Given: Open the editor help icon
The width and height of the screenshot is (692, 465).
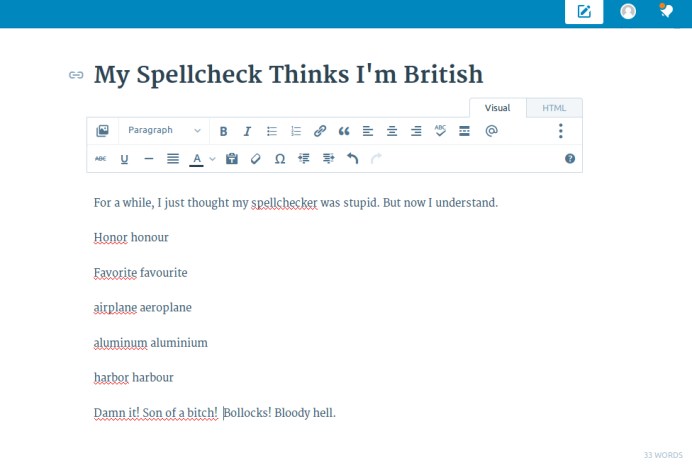Looking at the screenshot, I should pyautogui.click(x=570, y=159).
